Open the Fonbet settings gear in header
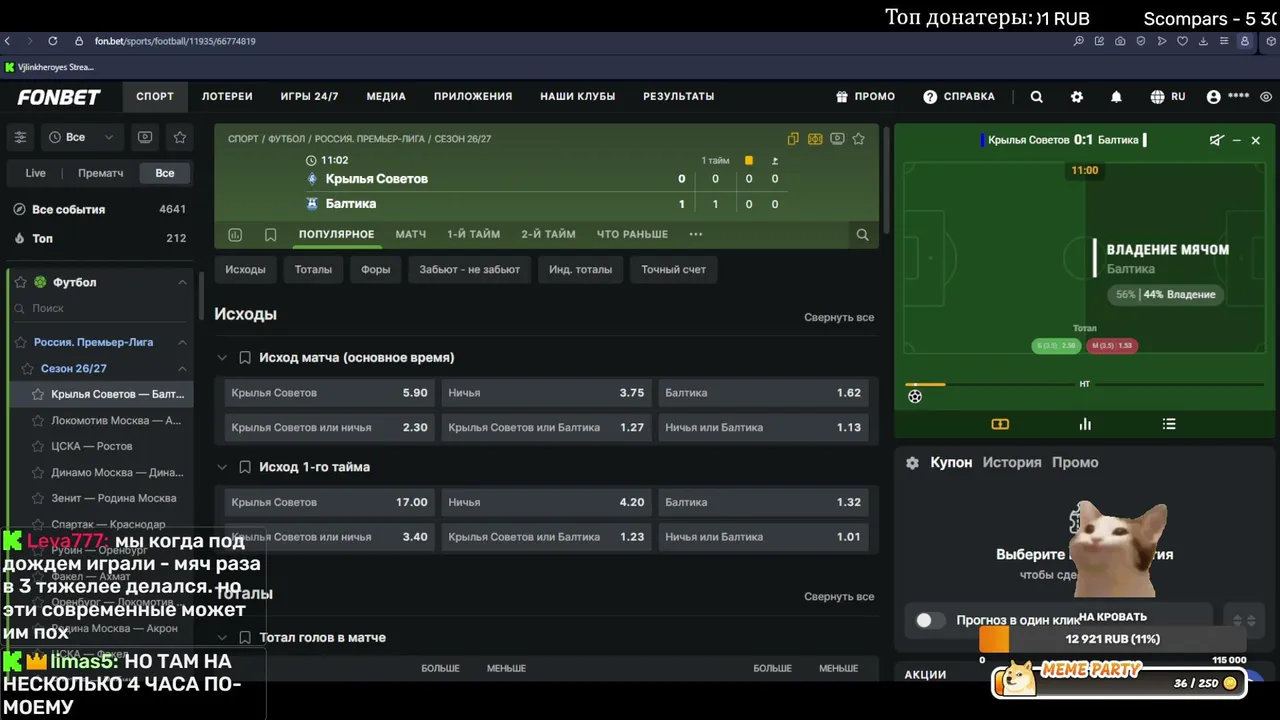 [1077, 97]
